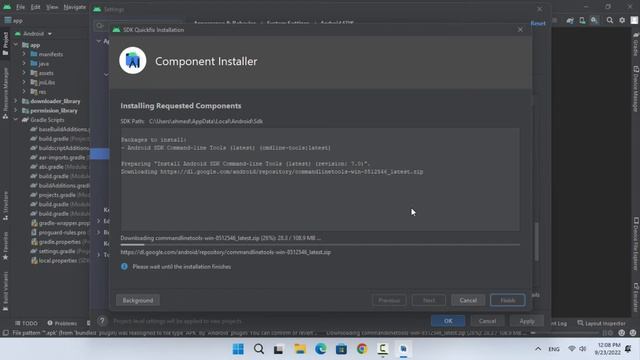The image size is (640, 360).
Task: Open help in the Settings dialog
Action: coord(102,321)
